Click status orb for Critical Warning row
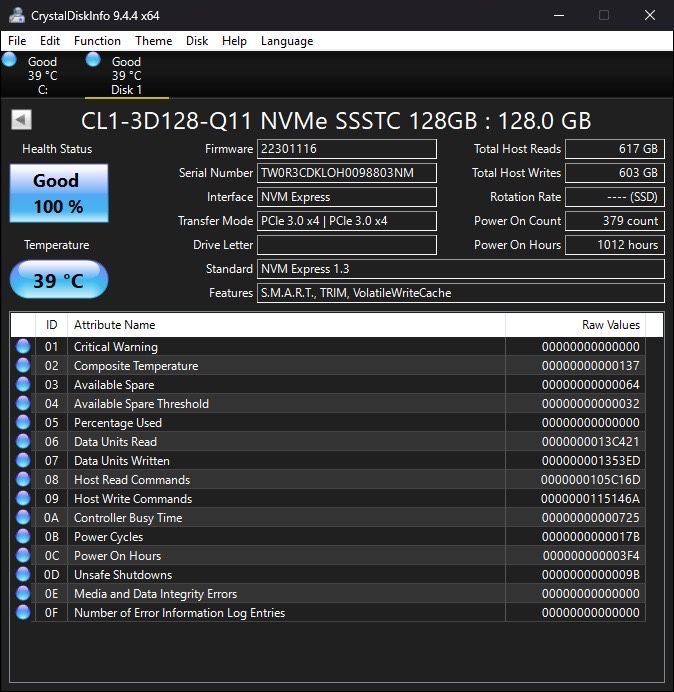Image resolution: width=674 pixels, height=692 pixels. pyautogui.click(x=23, y=346)
